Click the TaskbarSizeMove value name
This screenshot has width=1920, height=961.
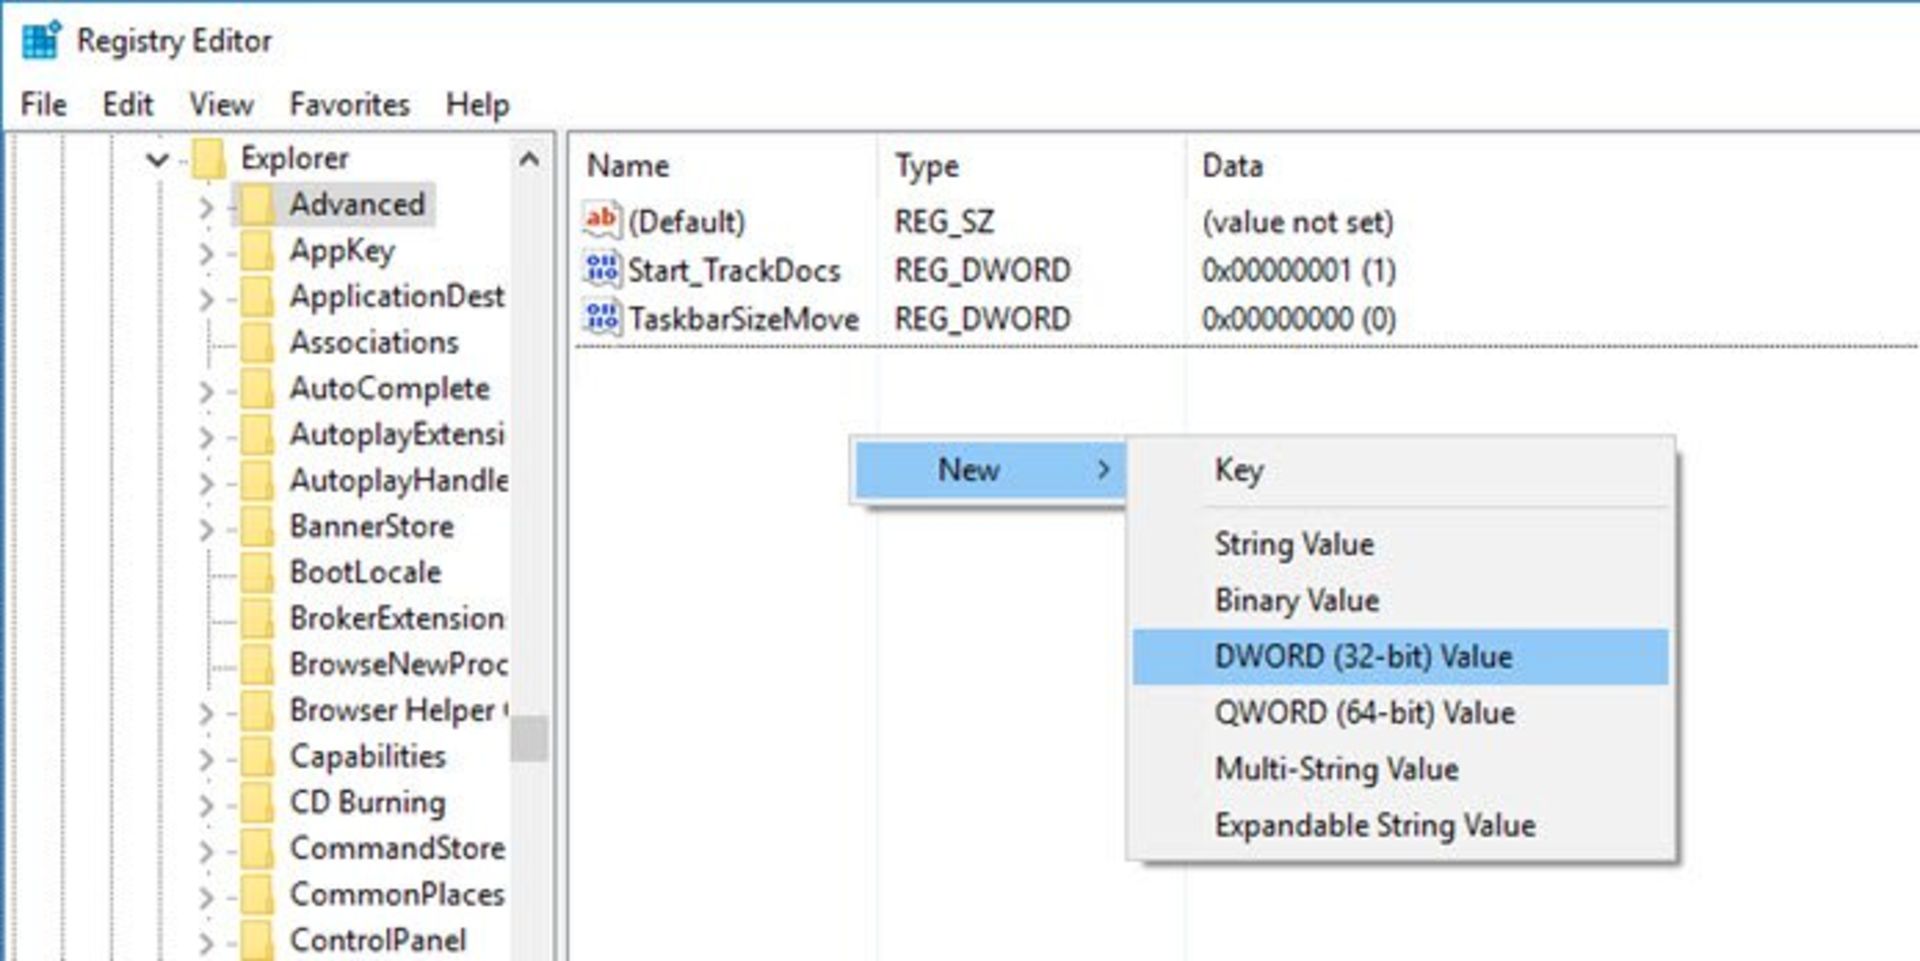click(744, 319)
